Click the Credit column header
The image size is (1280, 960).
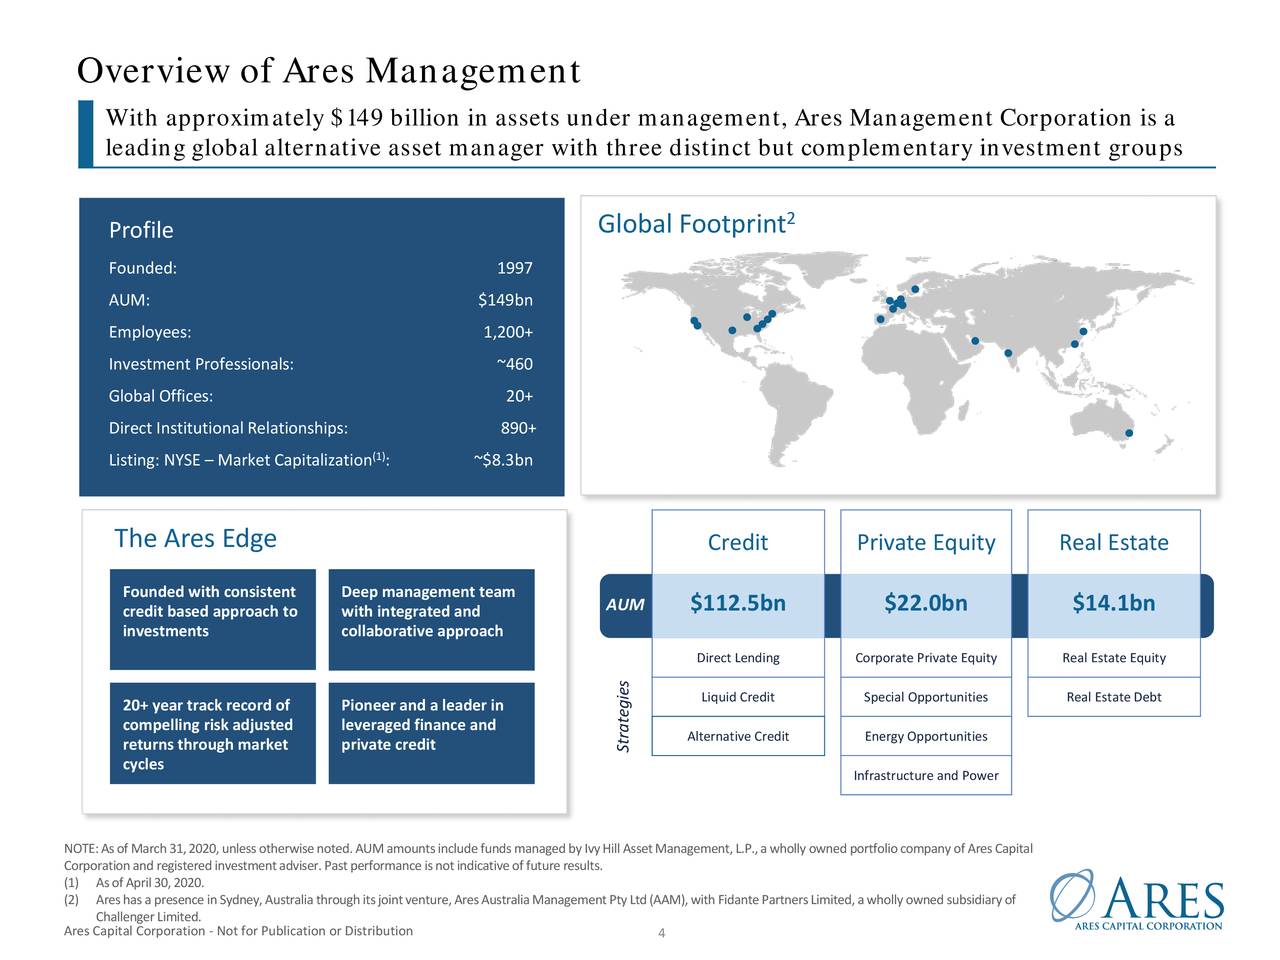click(x=737, y=542)
